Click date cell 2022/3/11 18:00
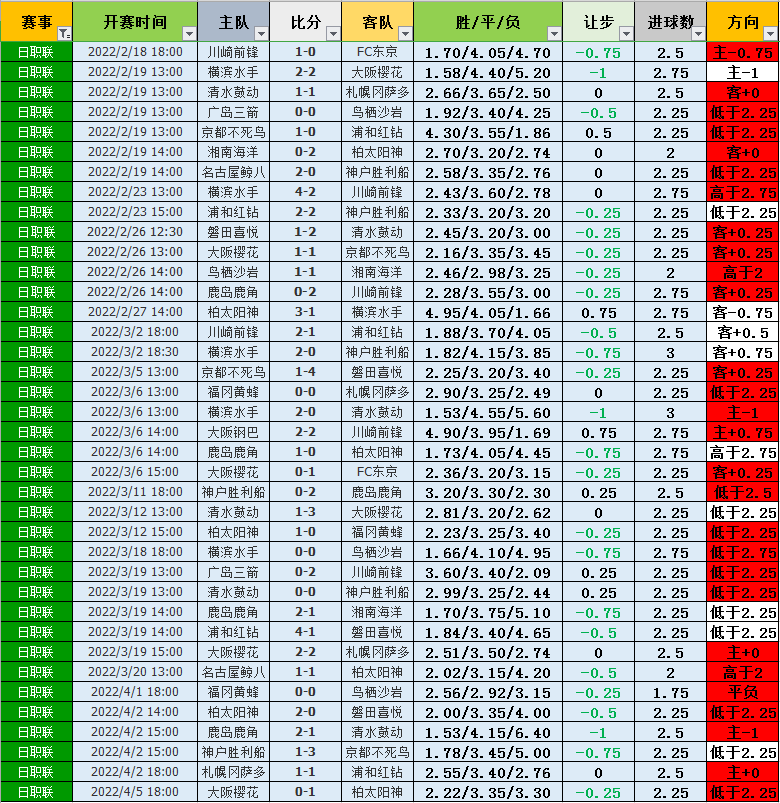Viewport: 780px width, 803px height. (135, 492)
